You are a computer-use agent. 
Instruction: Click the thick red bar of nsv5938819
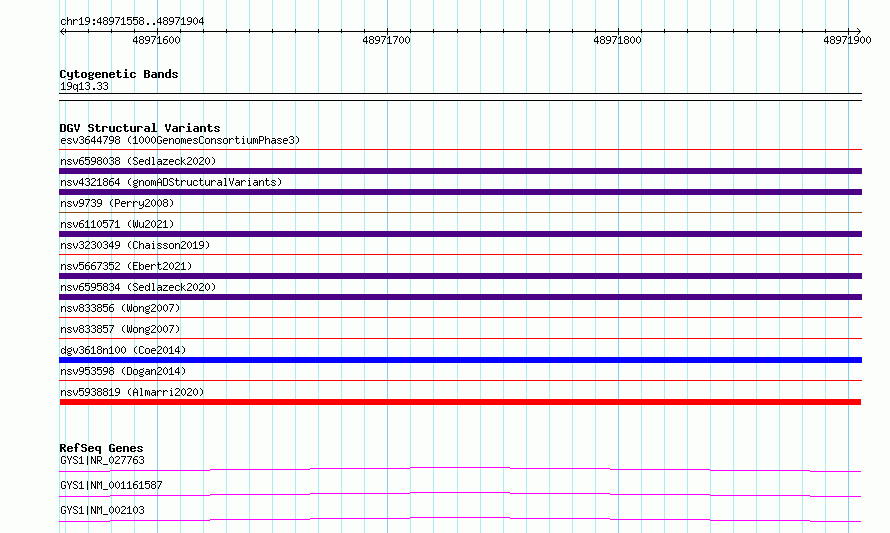460,402
